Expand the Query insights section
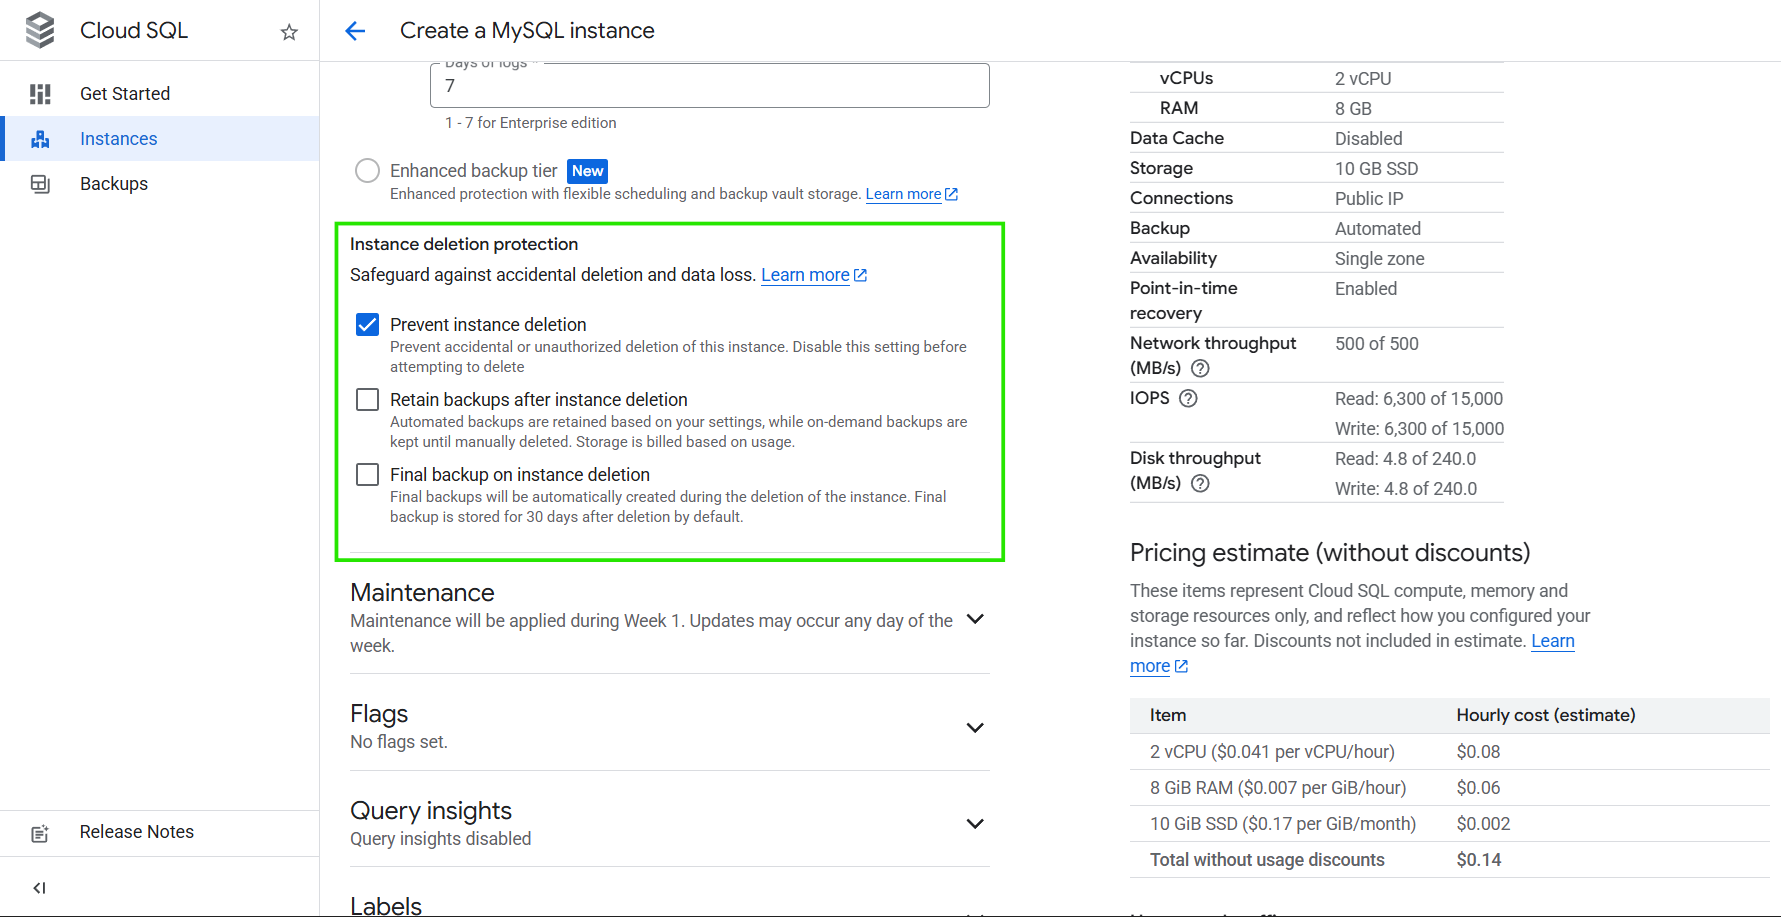 tap(975, 823)
